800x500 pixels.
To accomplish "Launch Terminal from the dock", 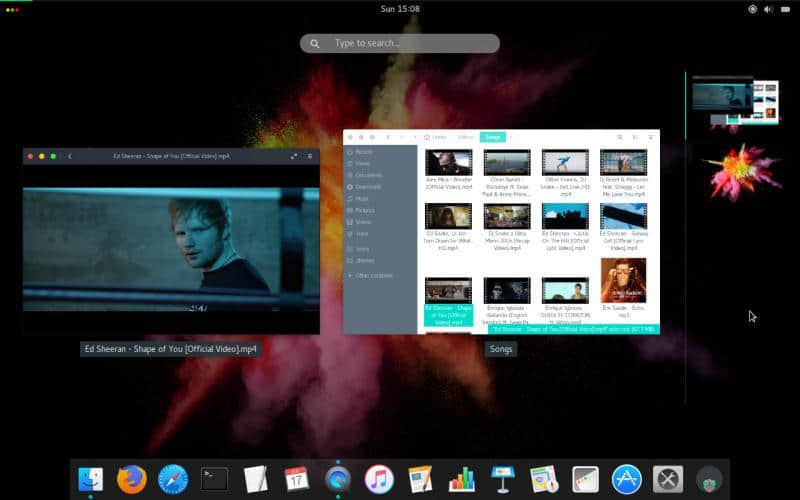I will (x=214, y=479).
